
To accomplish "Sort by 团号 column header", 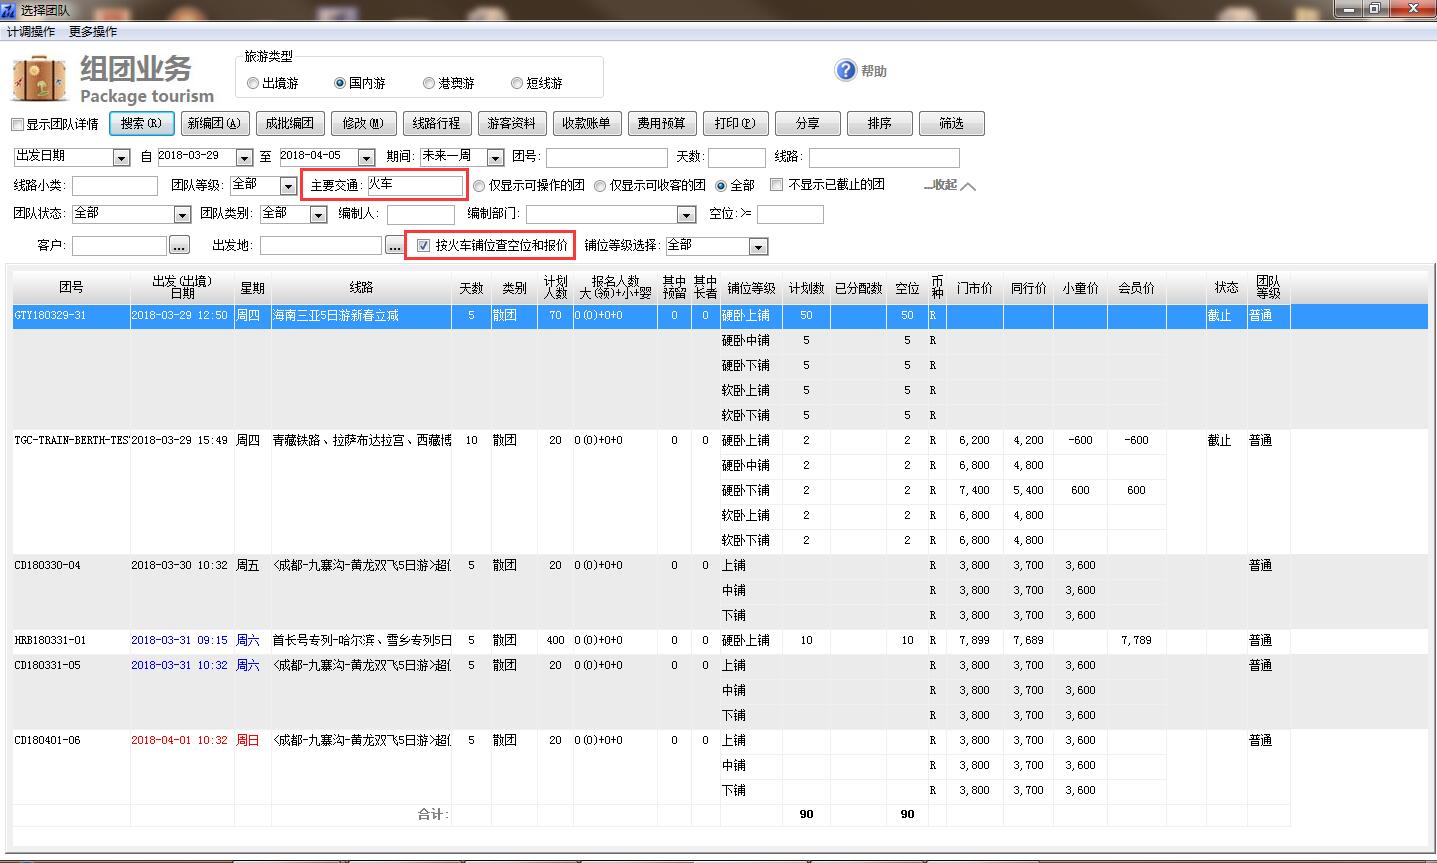I will tap(71, 287).
